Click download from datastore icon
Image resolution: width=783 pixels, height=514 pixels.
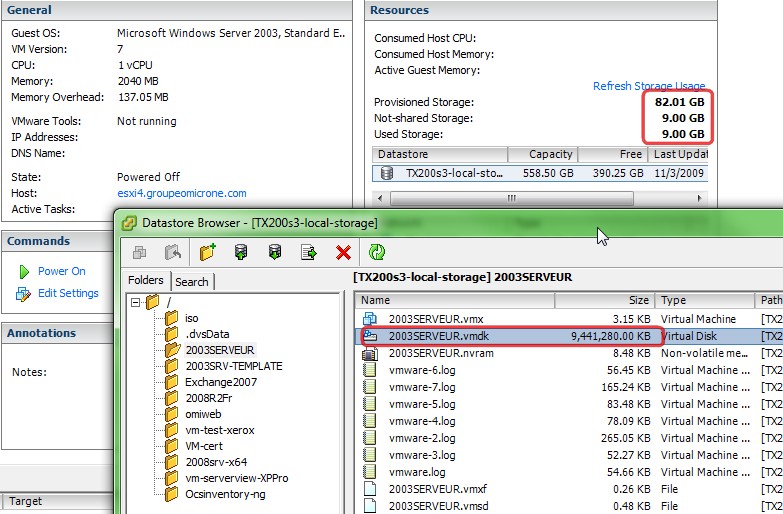[274, 253]
